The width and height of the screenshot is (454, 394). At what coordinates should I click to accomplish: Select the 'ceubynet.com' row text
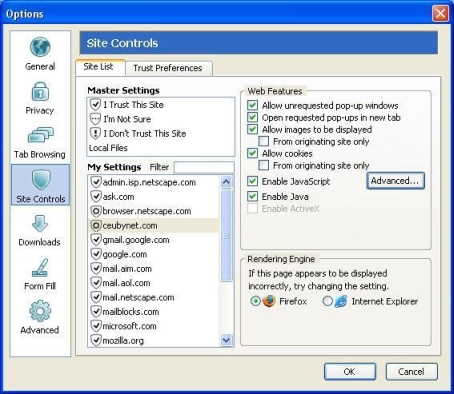pyautogui.click(x=130, y=226)
